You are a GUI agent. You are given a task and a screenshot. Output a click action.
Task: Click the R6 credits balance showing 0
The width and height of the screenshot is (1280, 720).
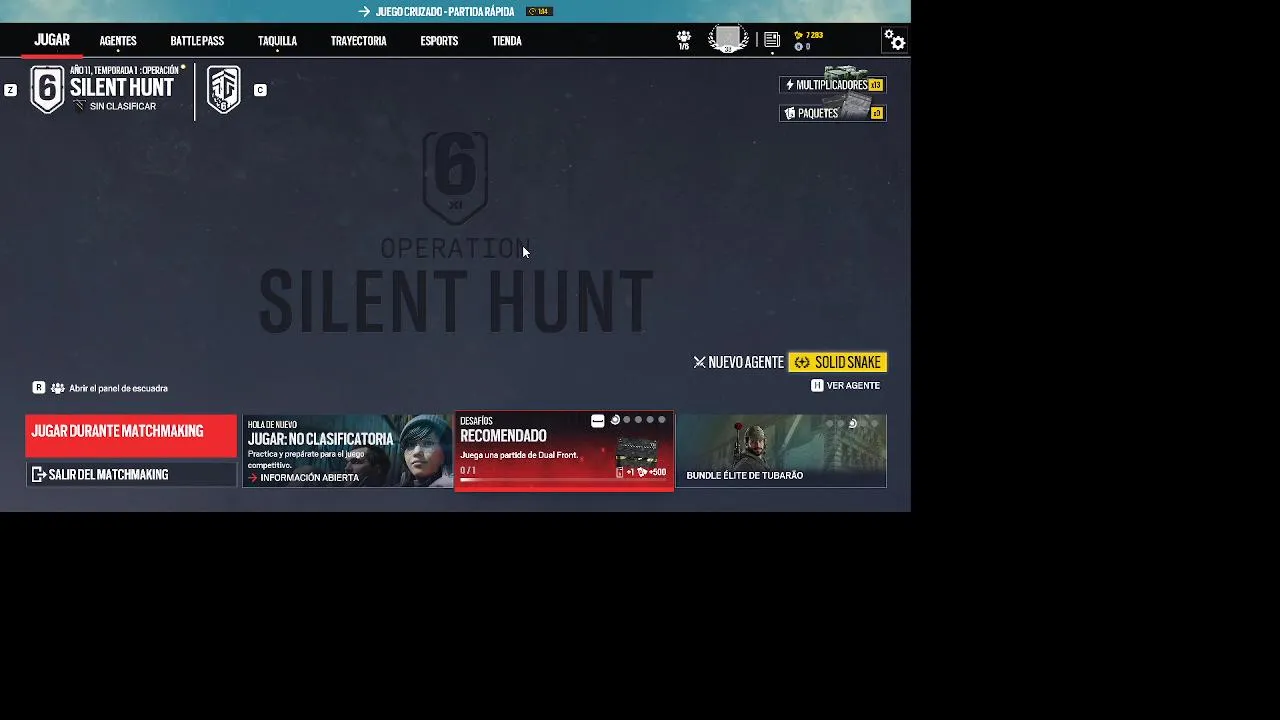(x=802, y=47)
